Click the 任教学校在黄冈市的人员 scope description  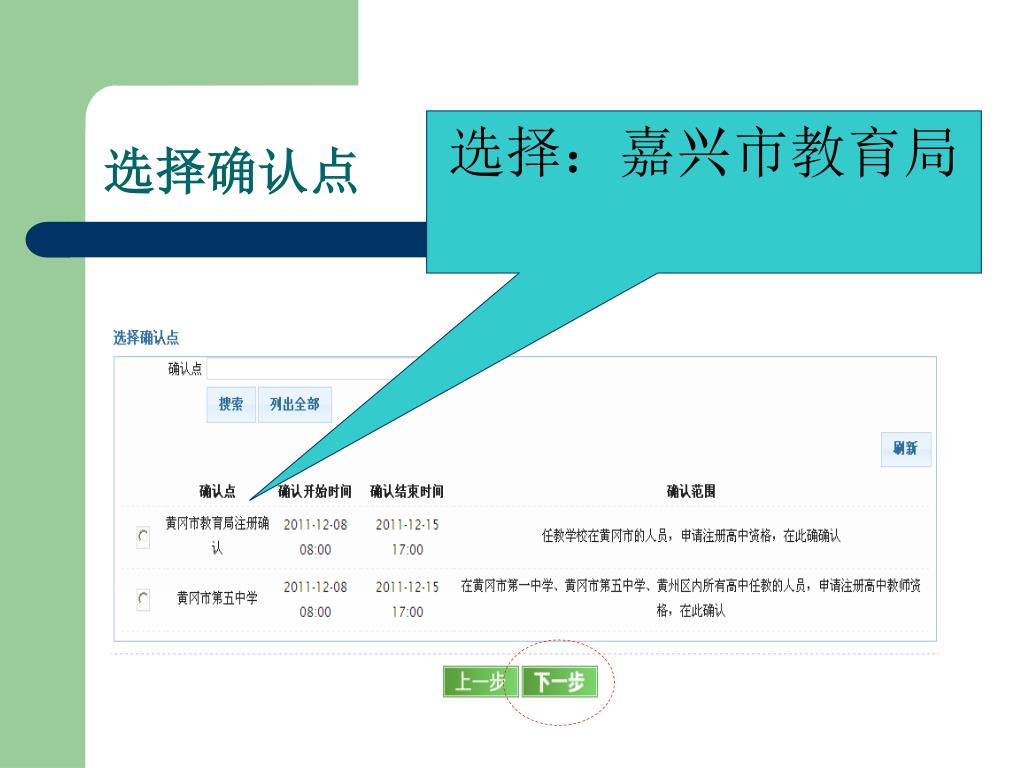coord(691,536)
